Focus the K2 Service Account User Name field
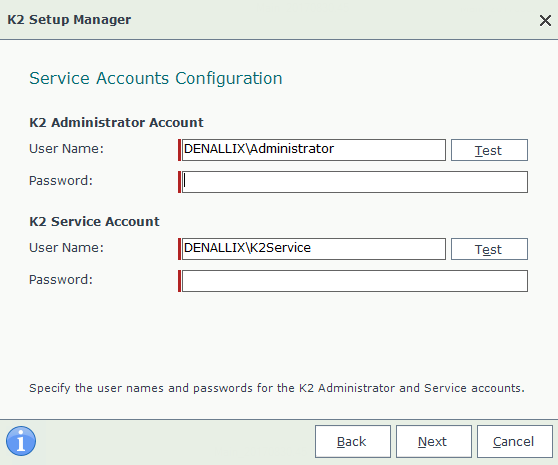 click(x=314, y=249)
